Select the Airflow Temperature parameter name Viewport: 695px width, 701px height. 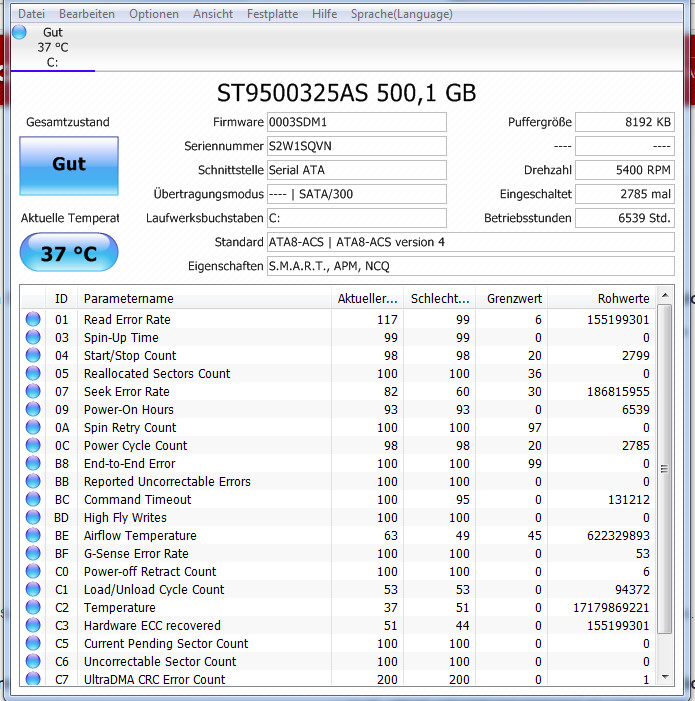[x=140, y=536]
